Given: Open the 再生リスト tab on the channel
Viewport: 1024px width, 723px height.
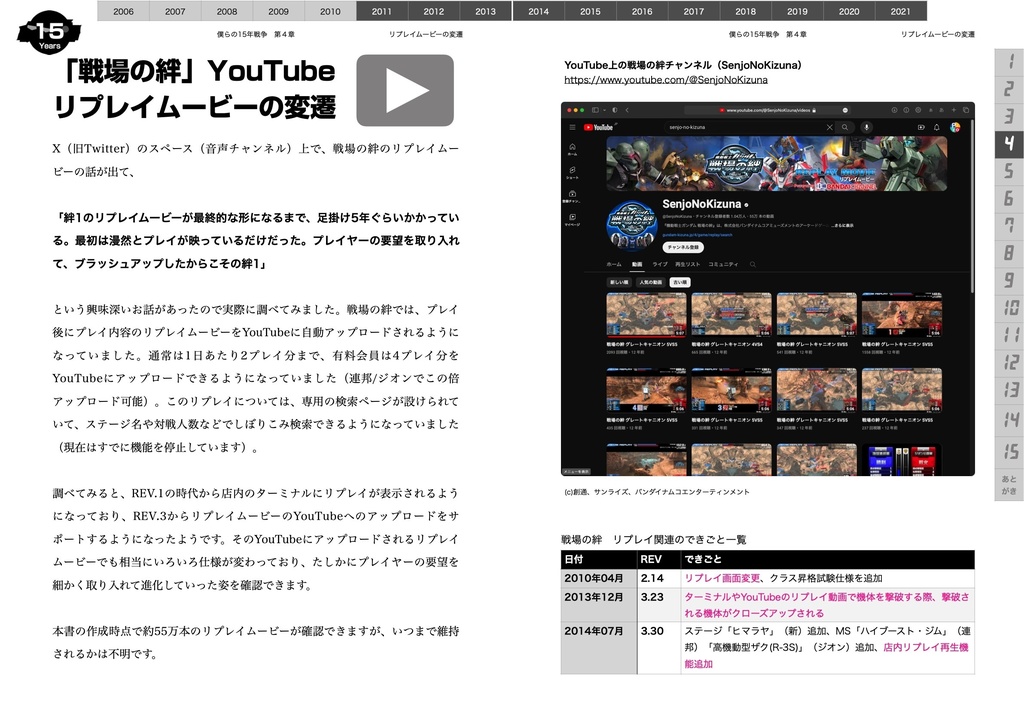Looking at the screenshot, I should point(687,263).
